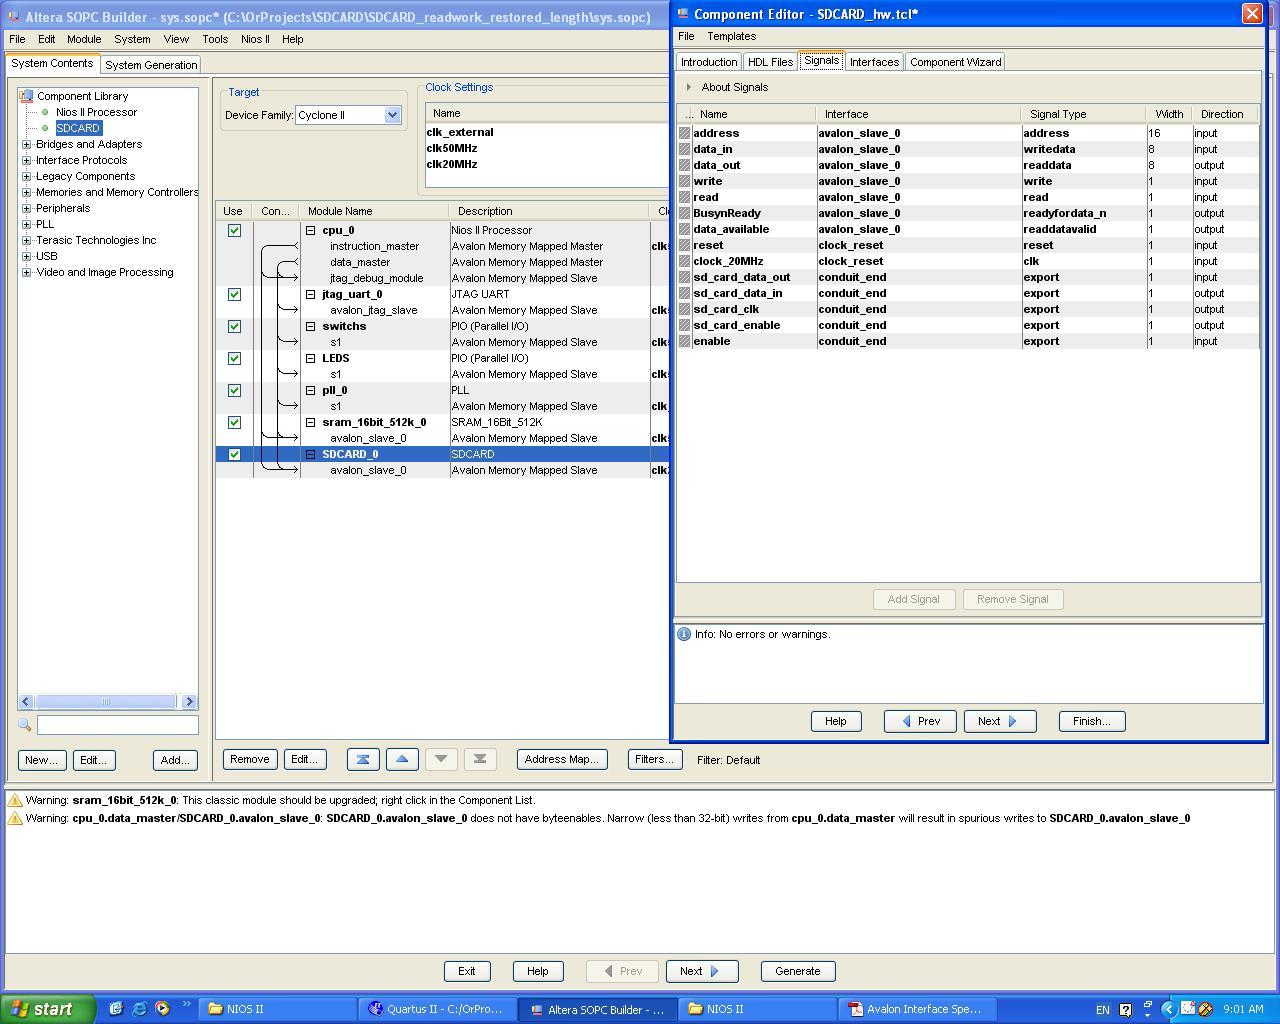The image size is (1280, 1024).
Task: Click the warning icon for sram_16bit_512k_0
Action: pos(15,801)
